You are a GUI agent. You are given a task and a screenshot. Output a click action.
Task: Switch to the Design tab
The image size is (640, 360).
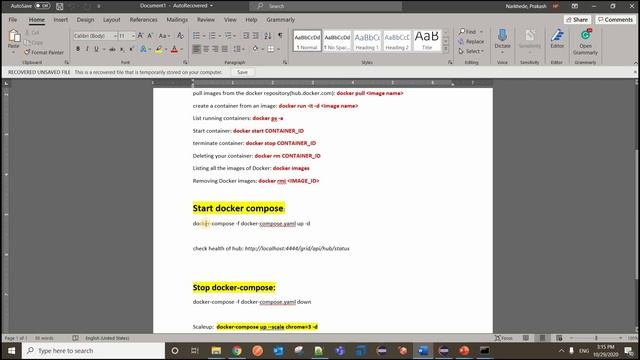(85, 20)
